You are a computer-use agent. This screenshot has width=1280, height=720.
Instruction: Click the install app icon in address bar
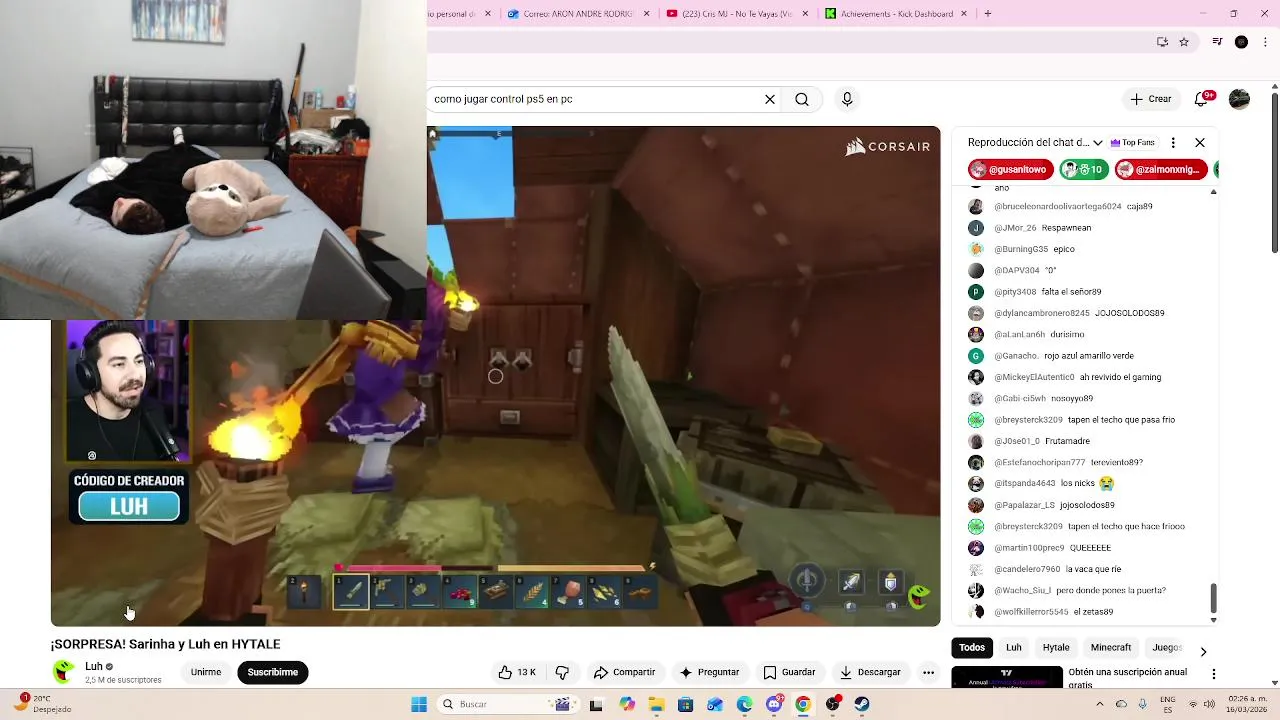click(x=1162, y=42)
